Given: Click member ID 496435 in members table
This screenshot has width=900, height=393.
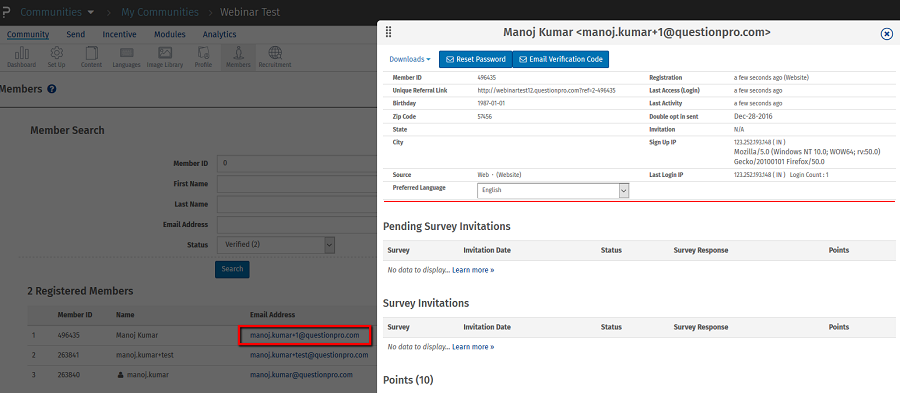Looking at the screenshot, I should [x=68, y=335].
